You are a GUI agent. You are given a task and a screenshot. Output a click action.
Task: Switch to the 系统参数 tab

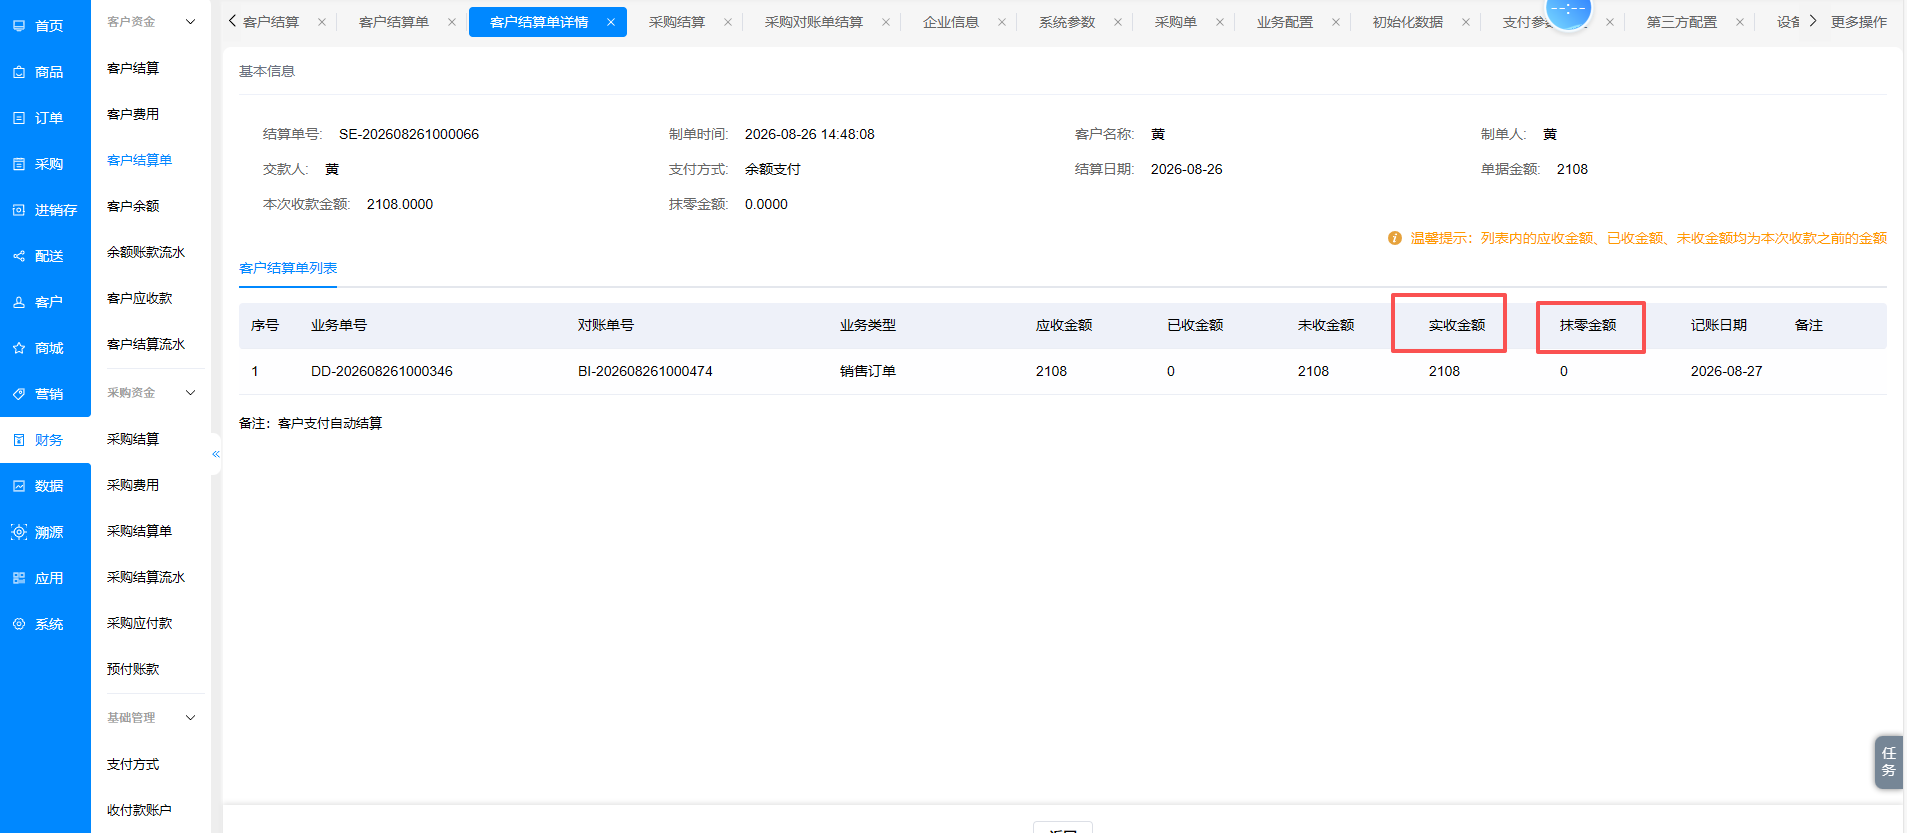click(x=1067, y=22)
